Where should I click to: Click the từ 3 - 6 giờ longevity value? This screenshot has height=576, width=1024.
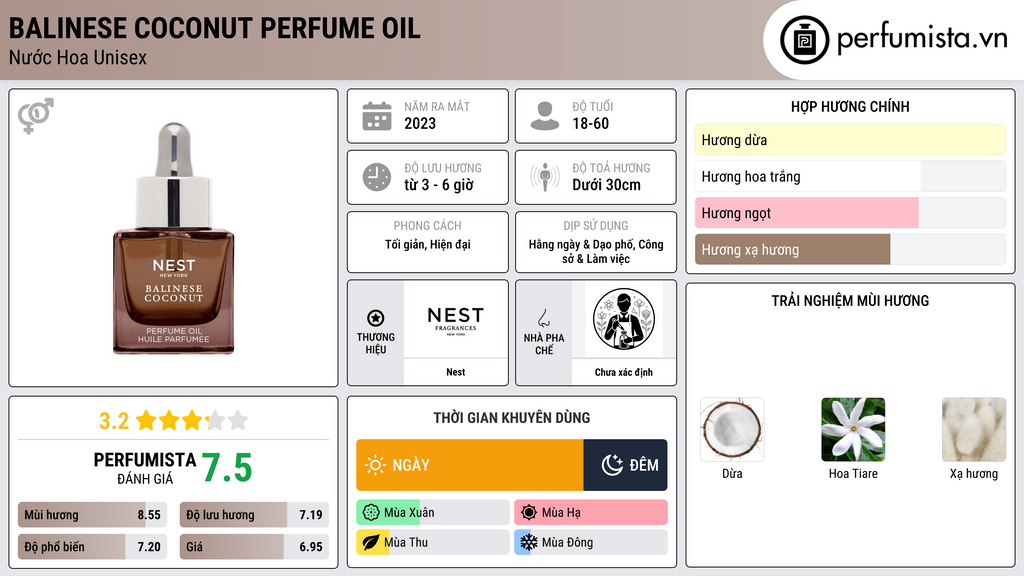pyautogui.click(x=438, y=185)
